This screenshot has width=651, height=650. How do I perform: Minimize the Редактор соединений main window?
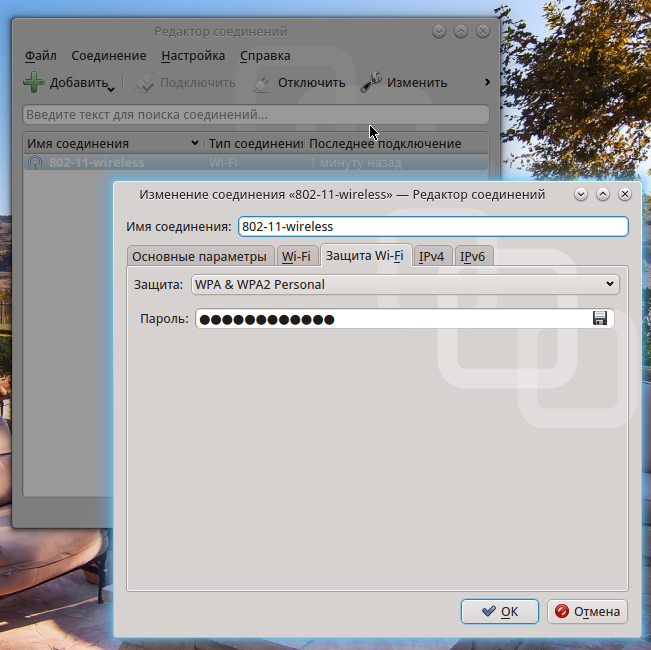click(439, 31)
